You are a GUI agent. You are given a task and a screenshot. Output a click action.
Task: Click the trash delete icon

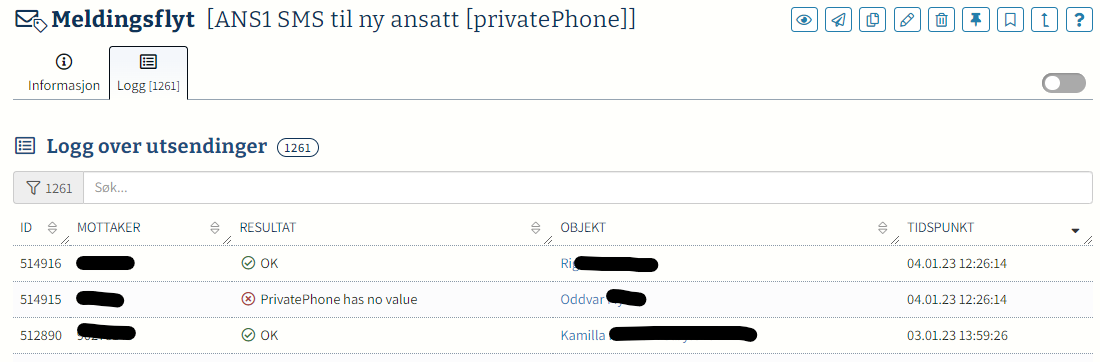[941, 20]
